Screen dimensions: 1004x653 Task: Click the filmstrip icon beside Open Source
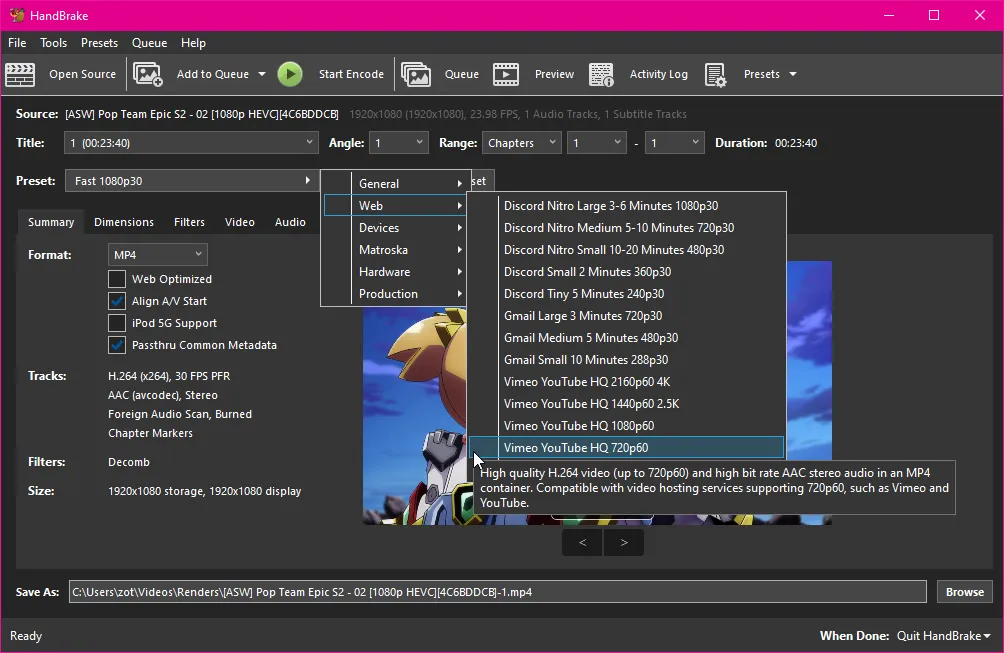pos(22,74)
